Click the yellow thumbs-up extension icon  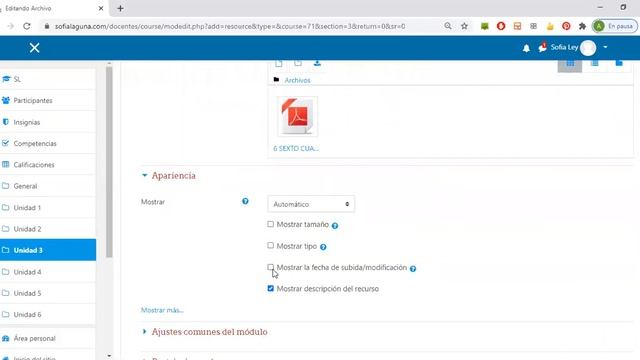coord(550,26)
